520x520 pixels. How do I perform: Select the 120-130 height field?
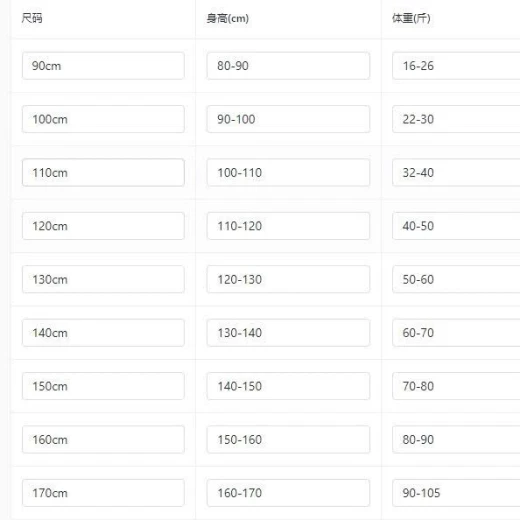click(288, 279)
